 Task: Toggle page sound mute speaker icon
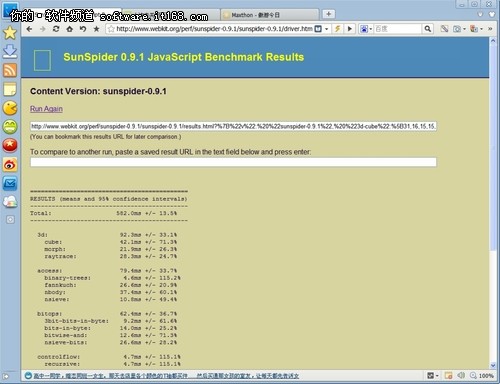coord(461,375)
